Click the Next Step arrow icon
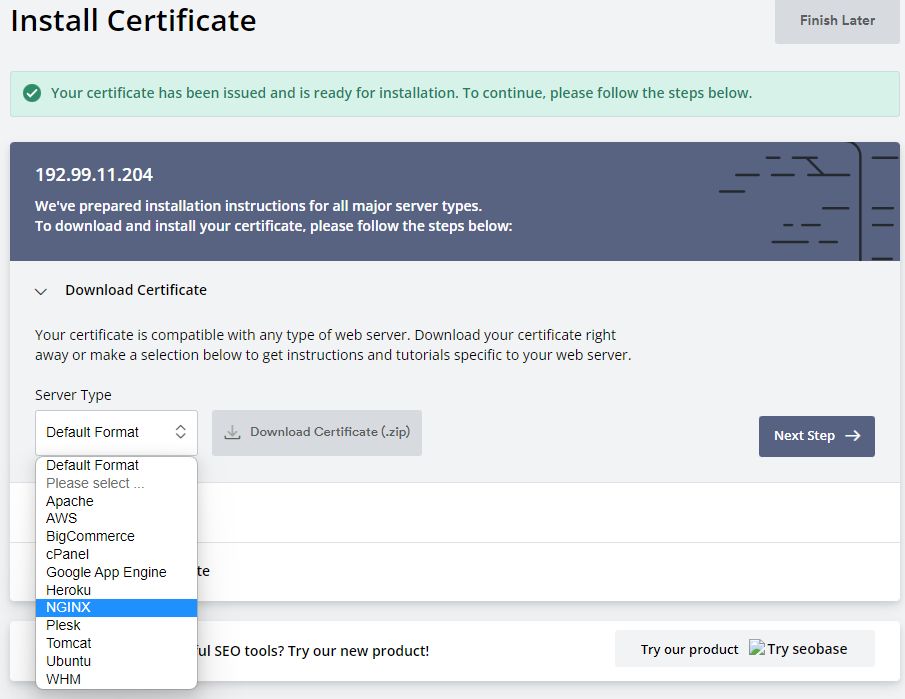The width and height of the screenshot is (905, 699). 852,436
